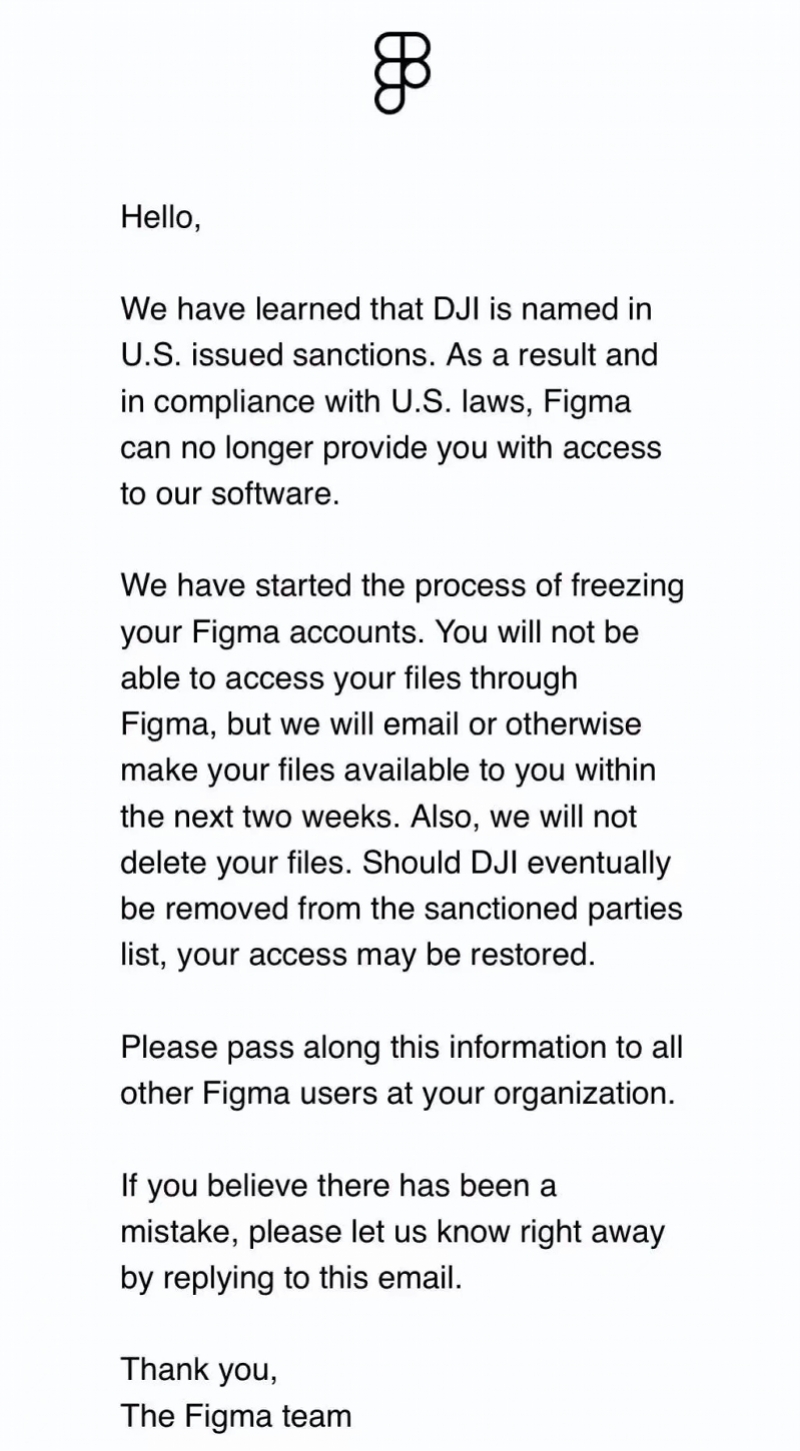Image resolution: width=800 pixels, height=1451 pixels.
Task: Click the "Hello," greeting line
Action: point(161,217)
